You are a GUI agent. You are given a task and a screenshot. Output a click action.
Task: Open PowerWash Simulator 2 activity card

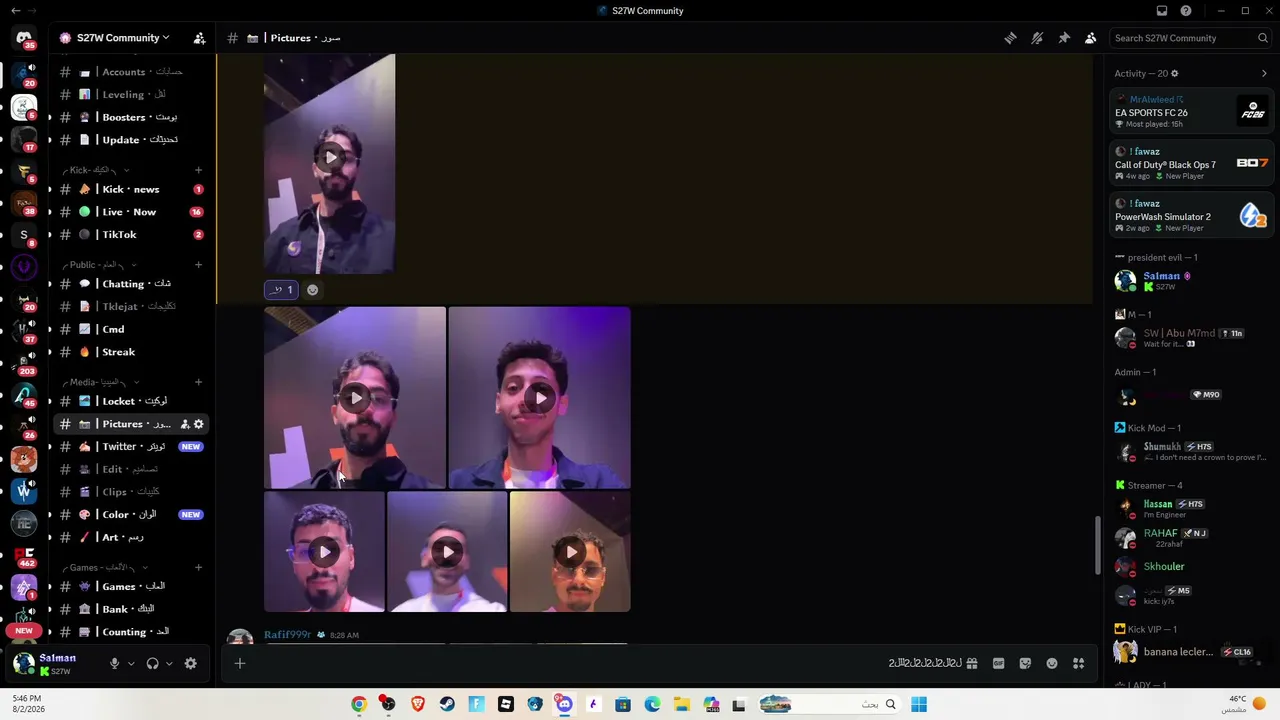click(x=1191, y=215)
